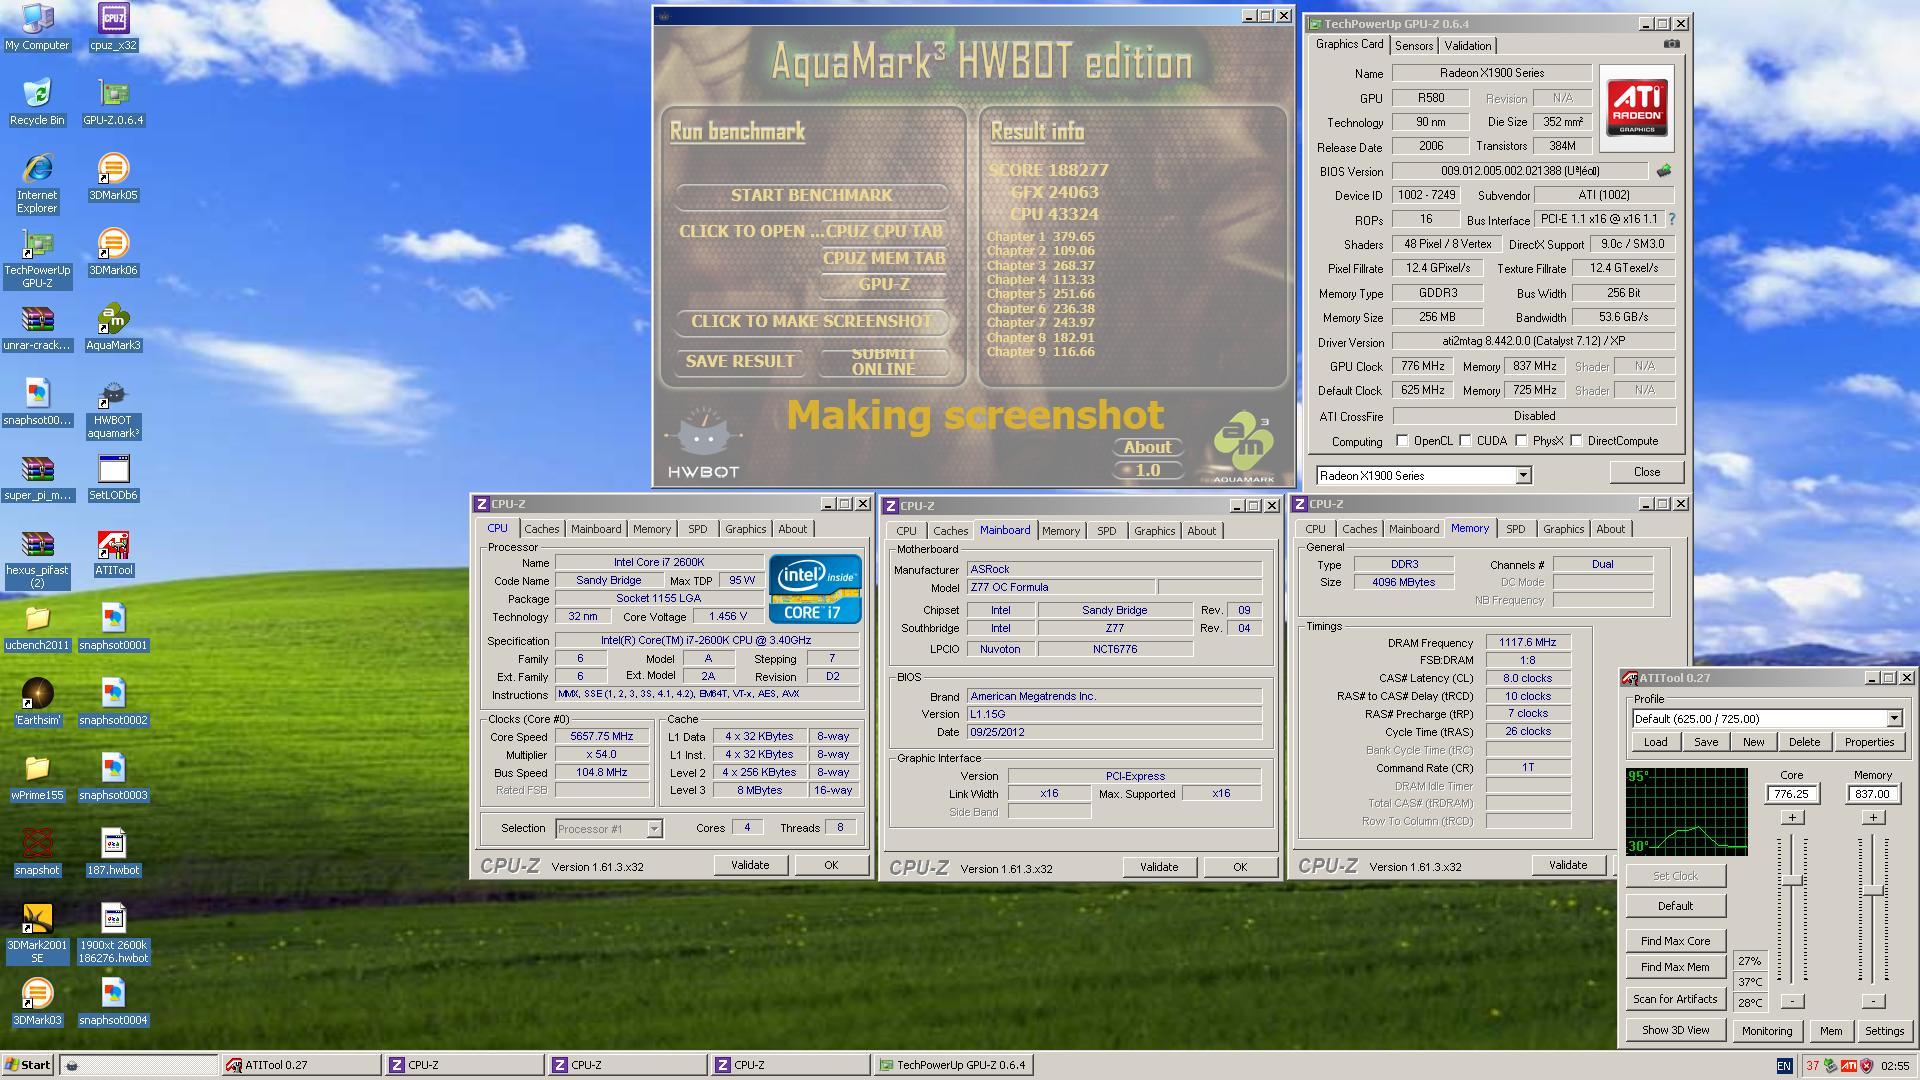Open Caches tab in first CPU-Z window
The height and width of the screenshot is (1080, 1920).
pyautogui.click(x=541, y=529)
